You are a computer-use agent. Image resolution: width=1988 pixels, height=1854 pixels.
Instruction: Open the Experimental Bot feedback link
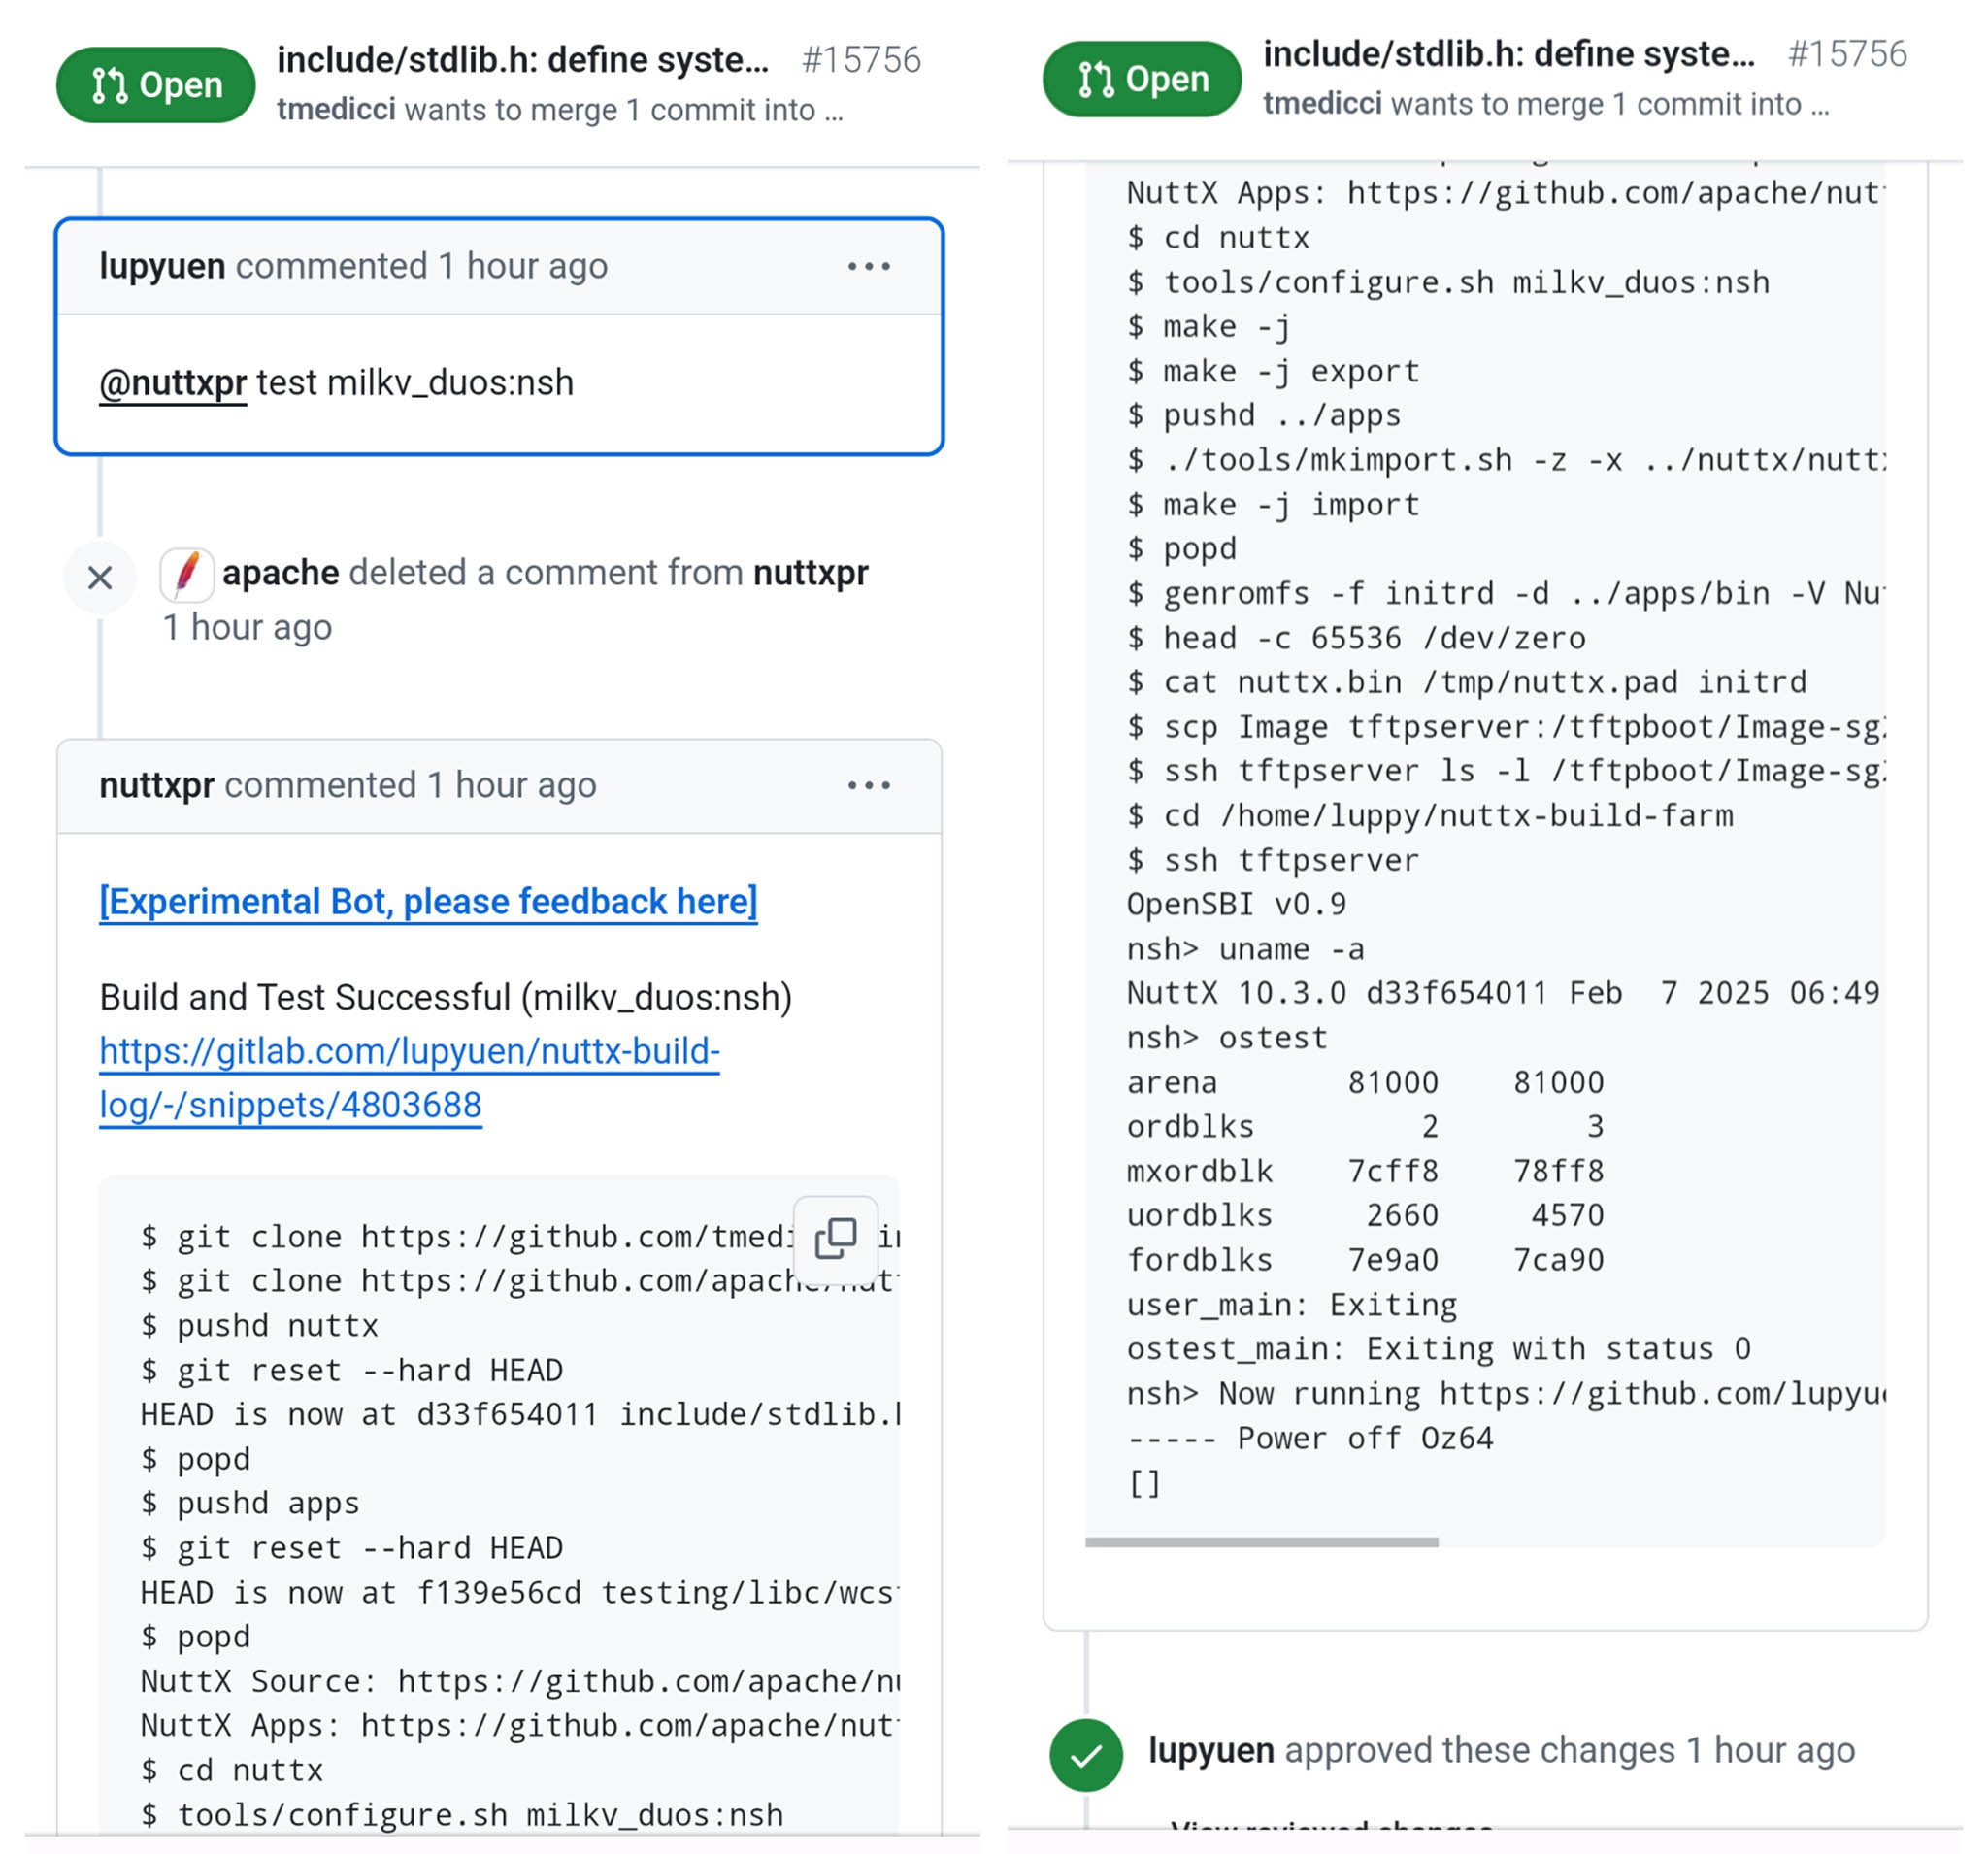(x=428, y=901)
